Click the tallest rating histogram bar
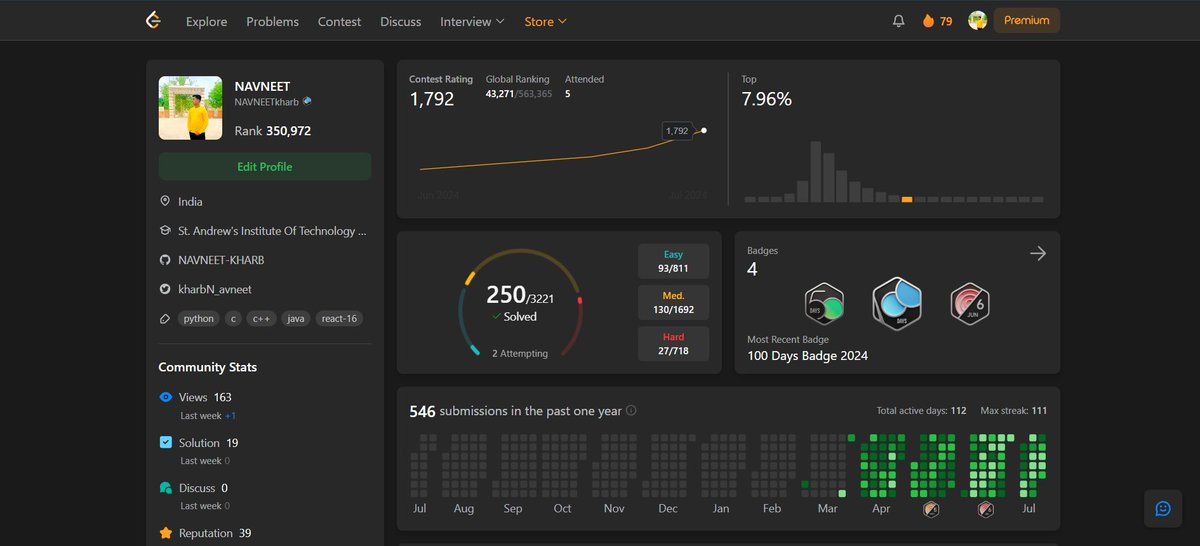Screen dimensions: 1200x546 [x=816, y=172]
